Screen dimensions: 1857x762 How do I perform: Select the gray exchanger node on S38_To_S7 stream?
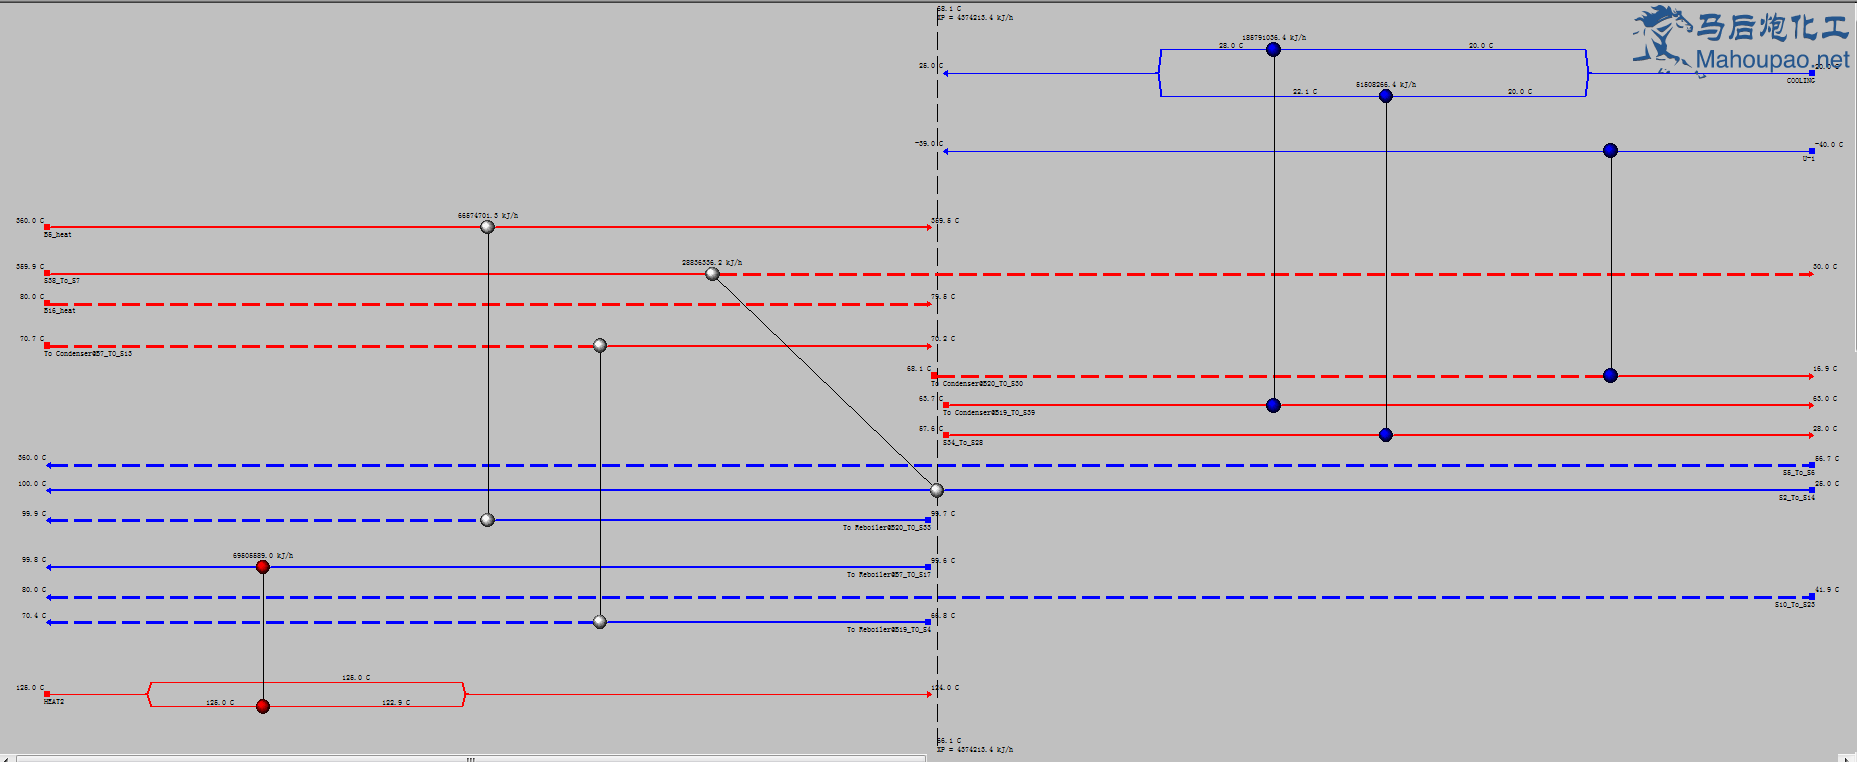click(x=712, y=274)
